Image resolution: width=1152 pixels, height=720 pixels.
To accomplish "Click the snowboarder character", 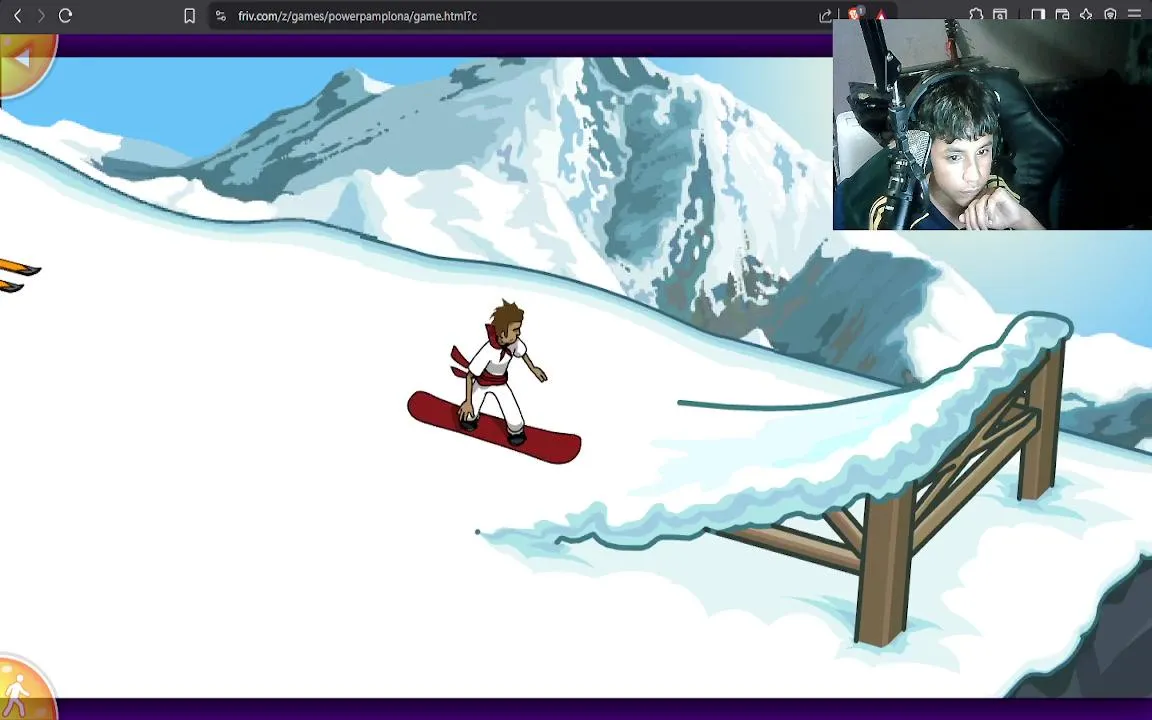I will [x=494, y=382].
